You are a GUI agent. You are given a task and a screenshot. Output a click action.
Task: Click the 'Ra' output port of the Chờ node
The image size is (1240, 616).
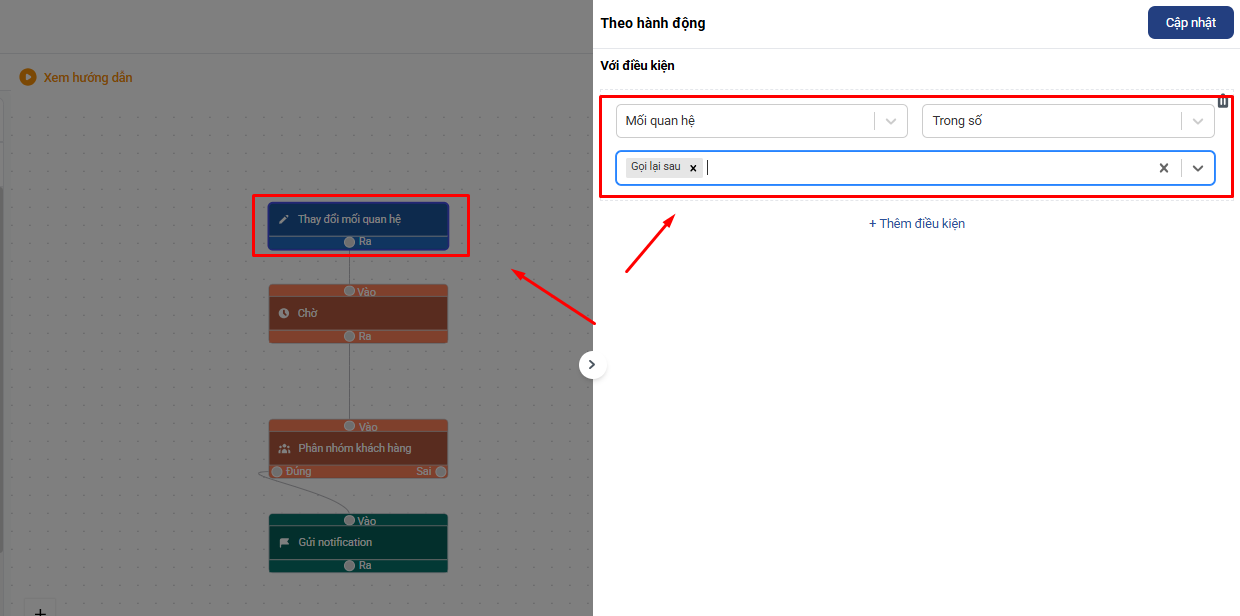pos(349,336)
